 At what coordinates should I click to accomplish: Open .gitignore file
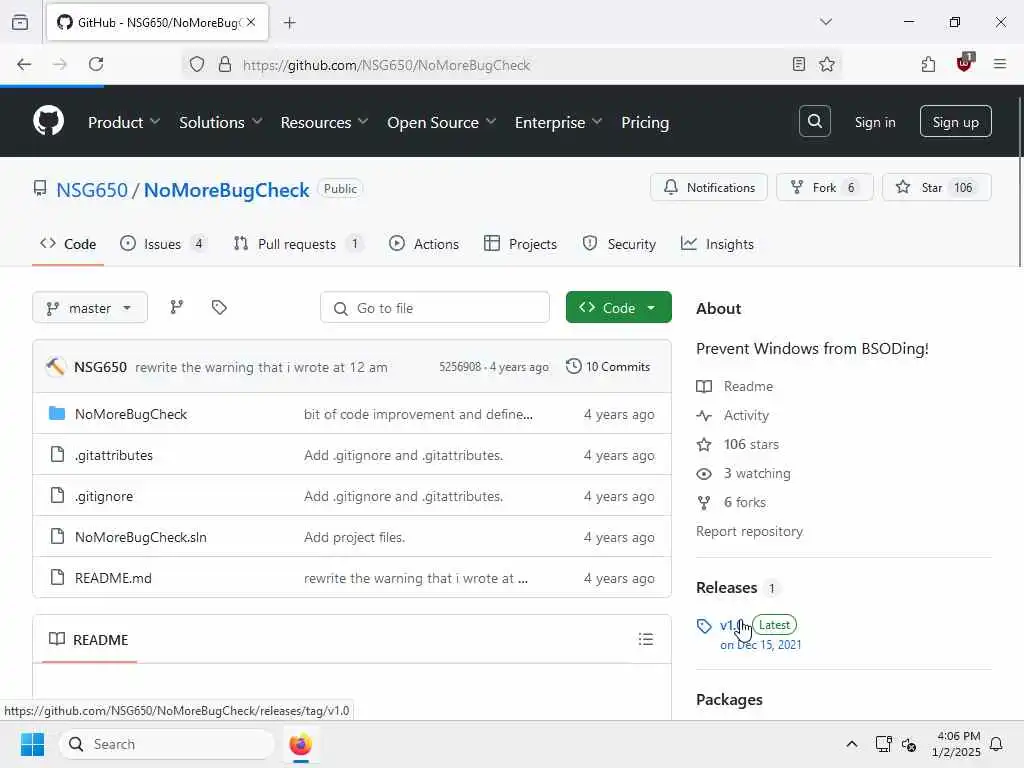pos(103,496)
